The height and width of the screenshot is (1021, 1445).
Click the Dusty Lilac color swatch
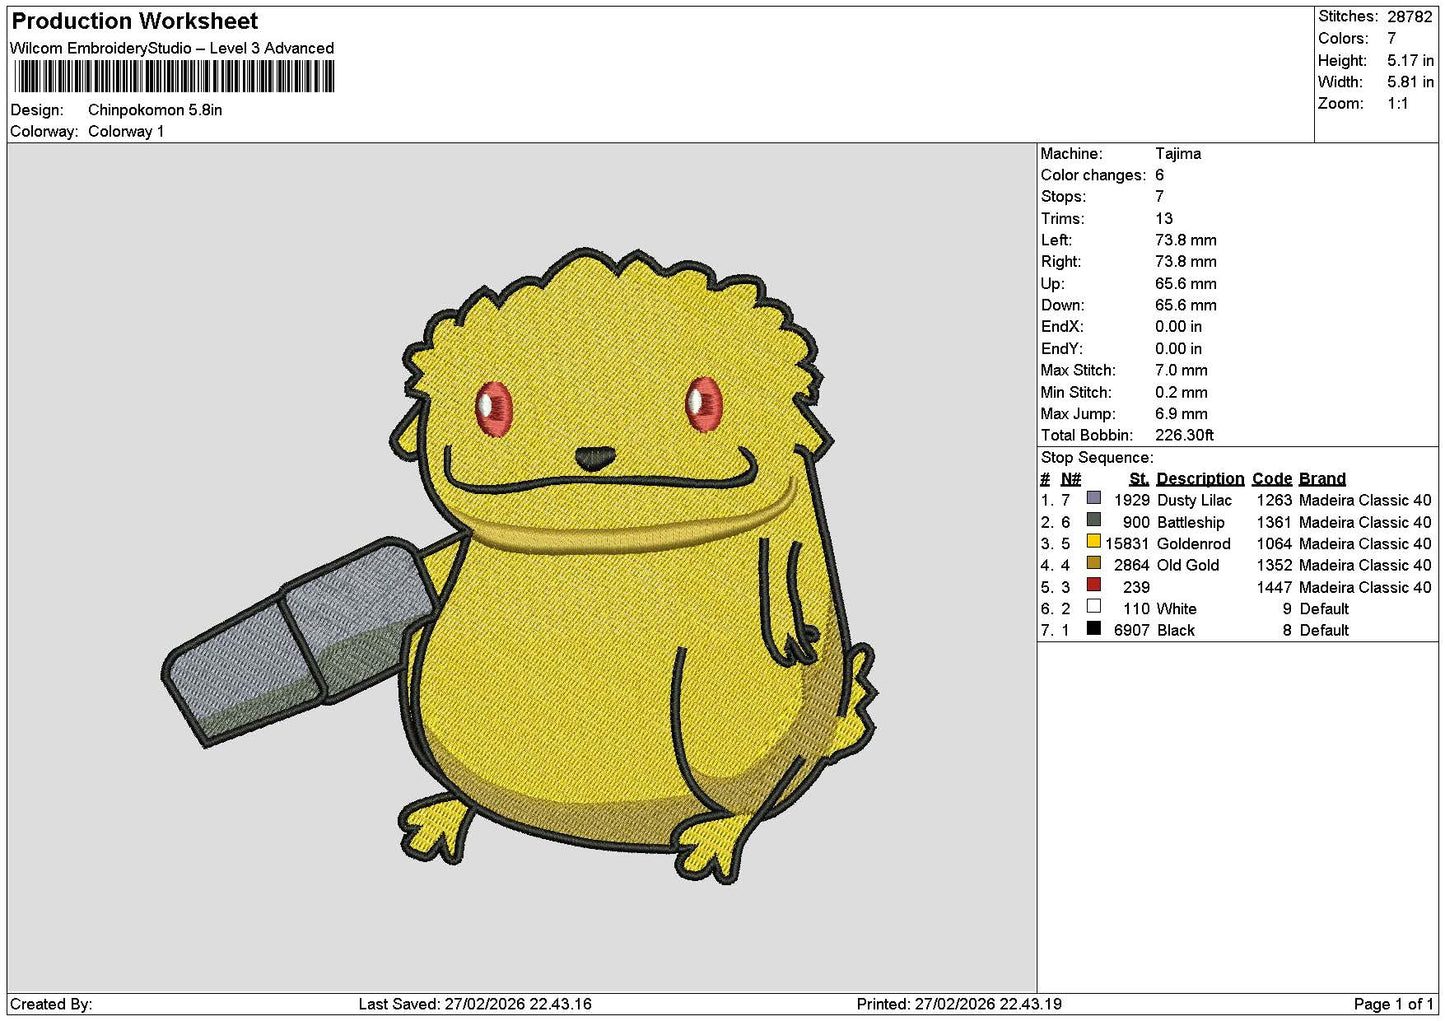(1094, 498)
